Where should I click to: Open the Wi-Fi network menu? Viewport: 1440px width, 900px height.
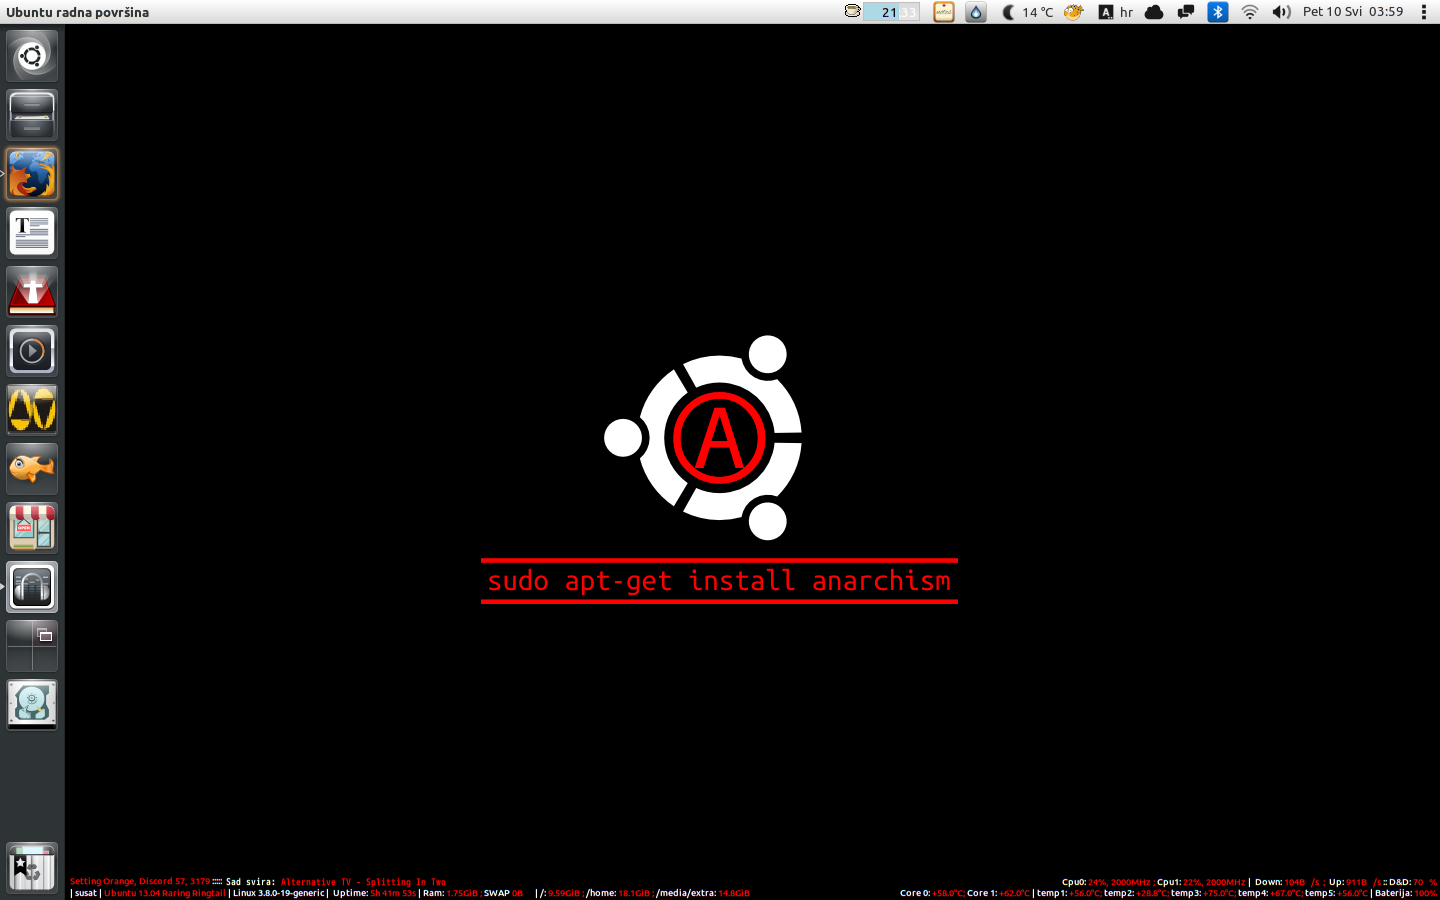(1250, 12)
